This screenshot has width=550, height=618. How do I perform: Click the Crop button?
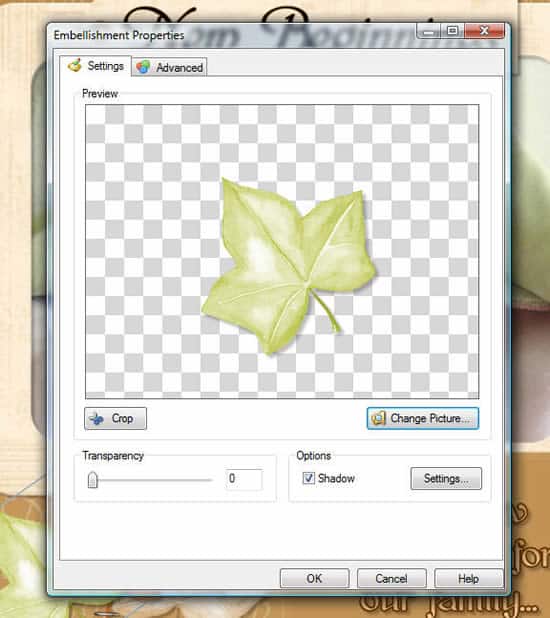coord(115,419)
